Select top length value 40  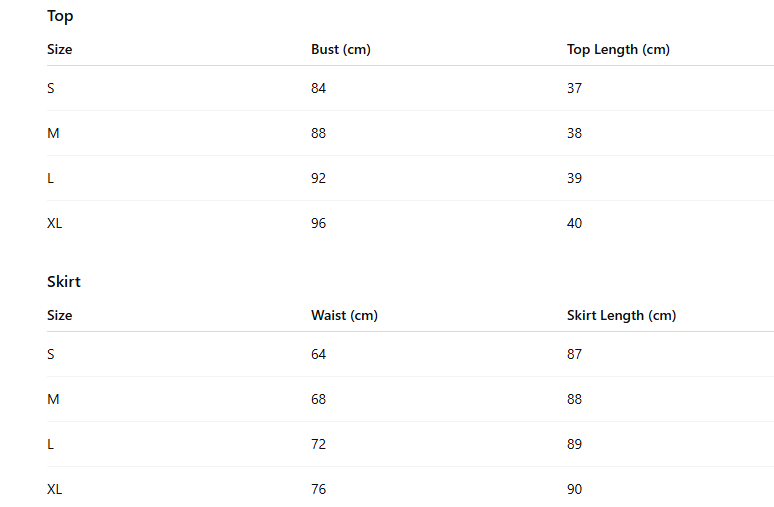(x=575, y=224)
